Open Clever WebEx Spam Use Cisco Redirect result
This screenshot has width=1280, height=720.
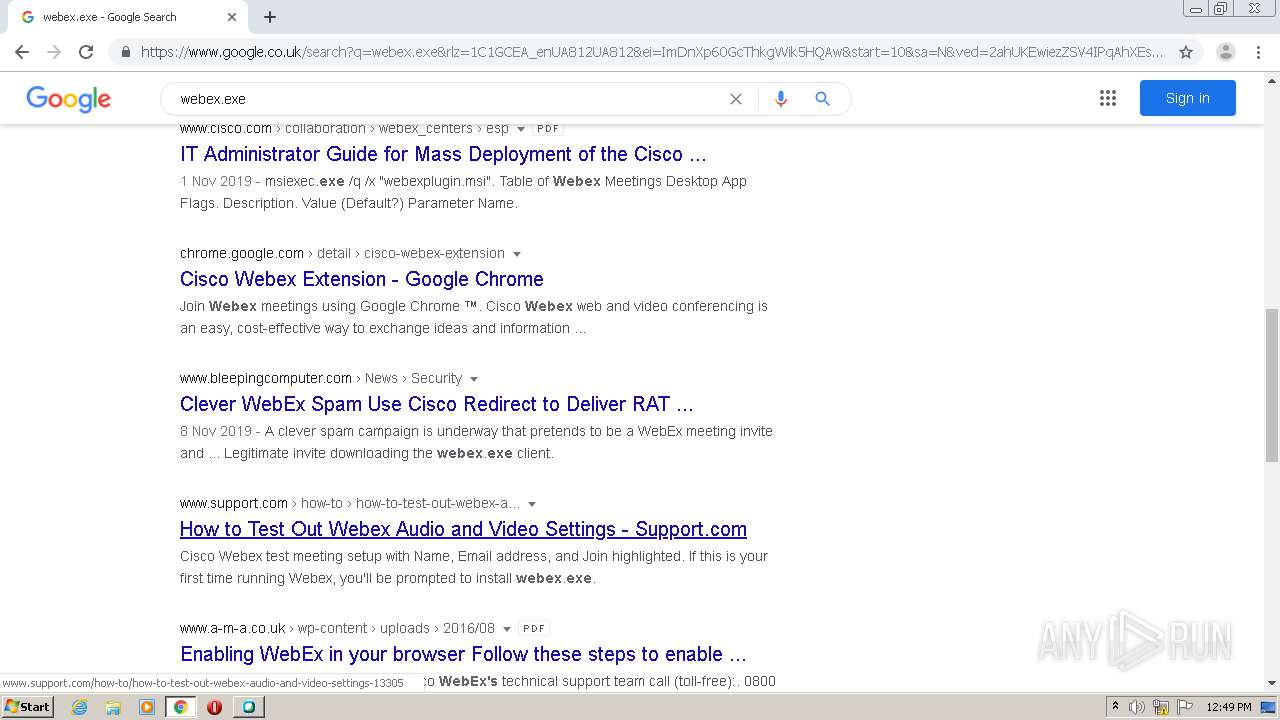pos(437,404)
